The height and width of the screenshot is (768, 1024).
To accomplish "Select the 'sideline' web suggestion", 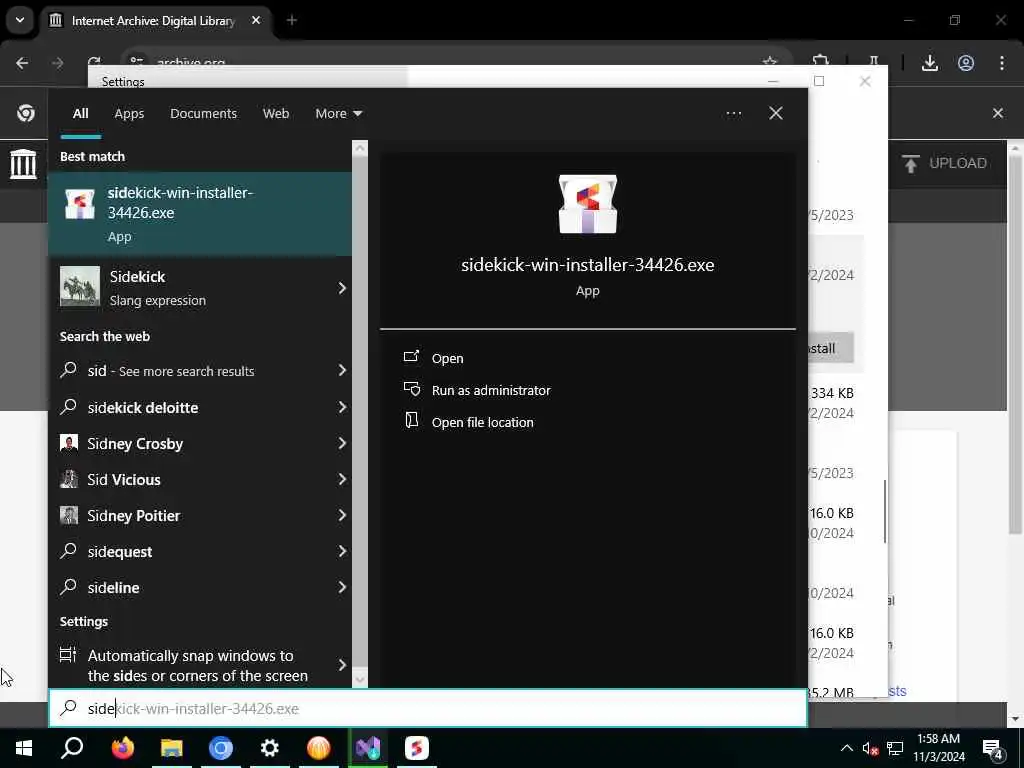I will click(189, 587).
